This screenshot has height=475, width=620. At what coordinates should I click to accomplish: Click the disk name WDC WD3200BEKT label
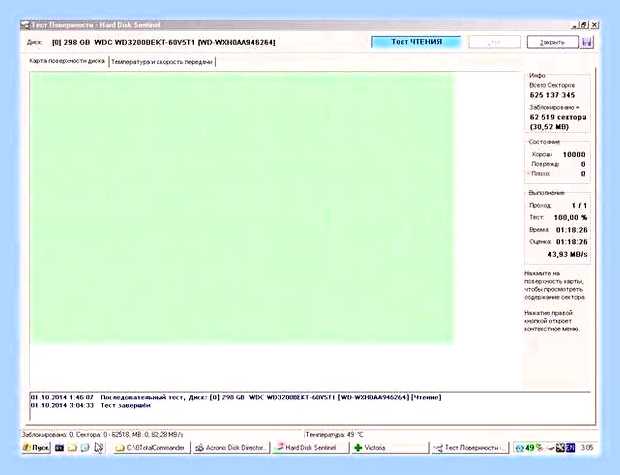(164, 42)
